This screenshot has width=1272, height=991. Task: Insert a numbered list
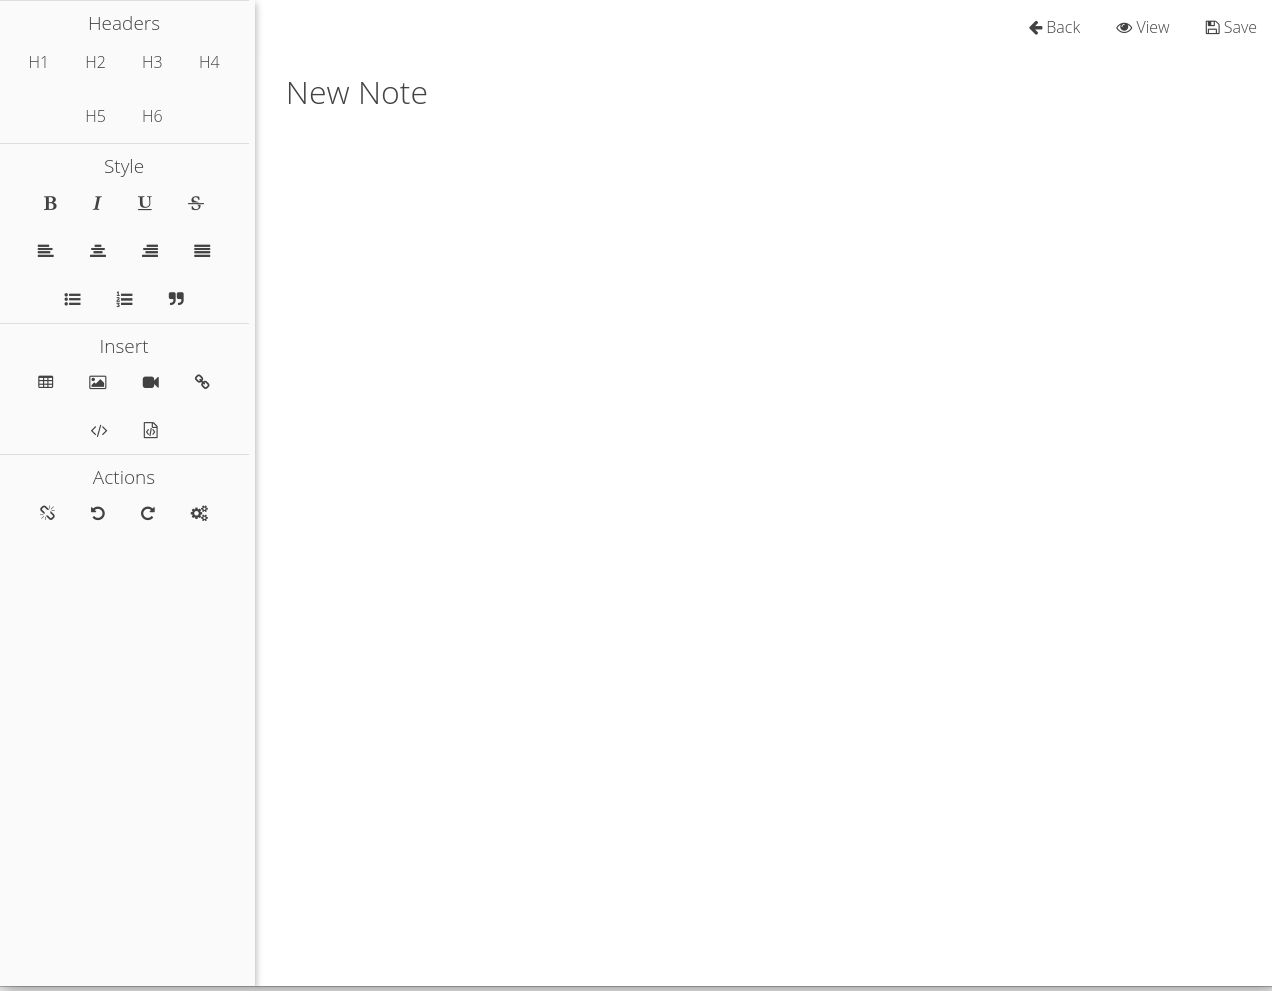pos(124,299)
